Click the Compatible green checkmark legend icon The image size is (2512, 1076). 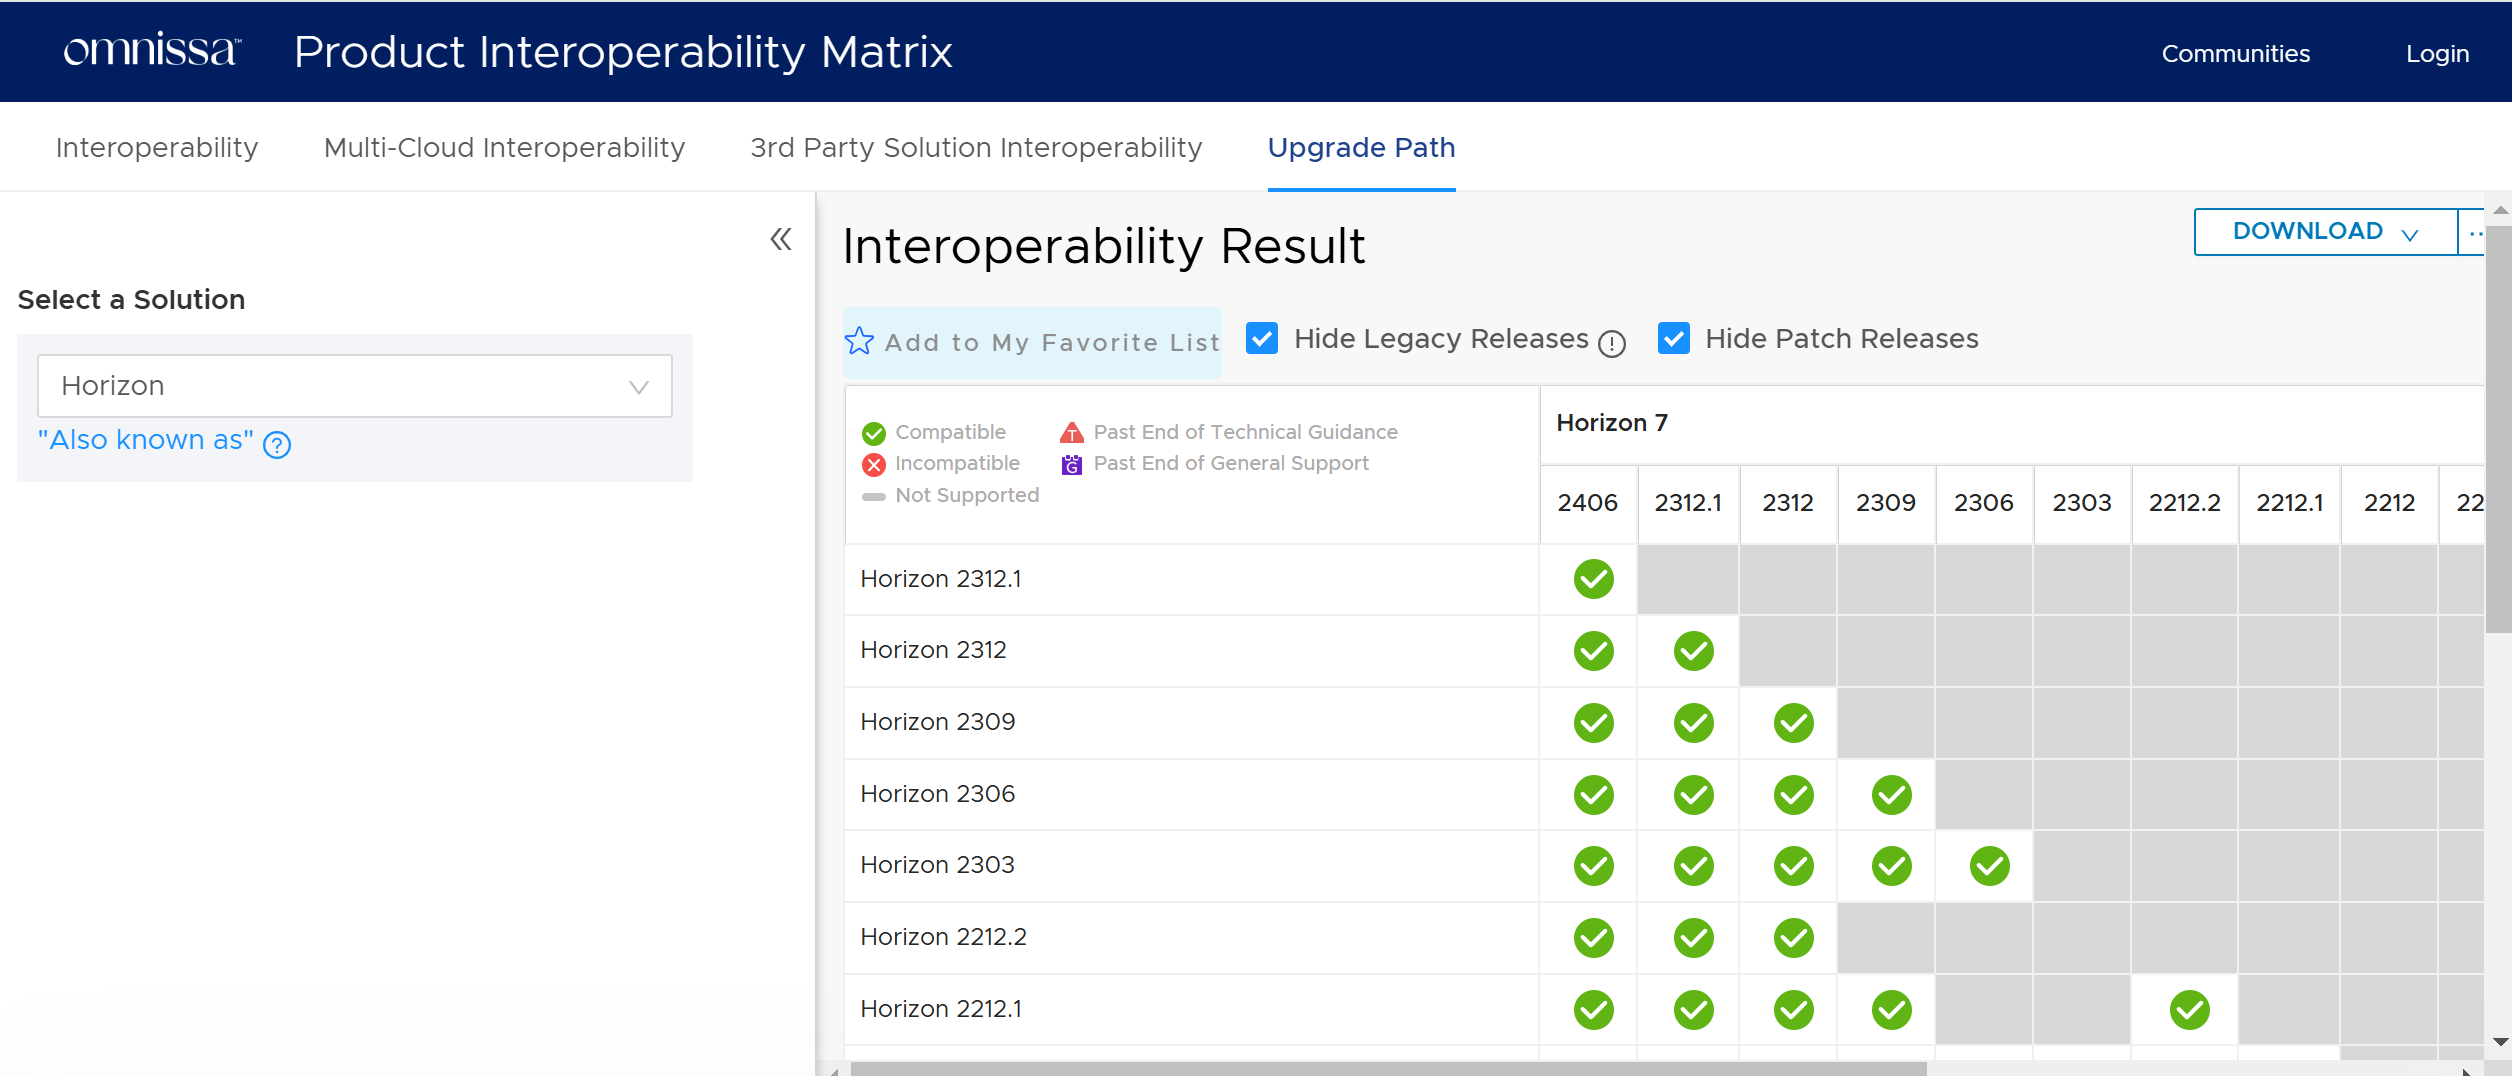click(x=874, y=432)
